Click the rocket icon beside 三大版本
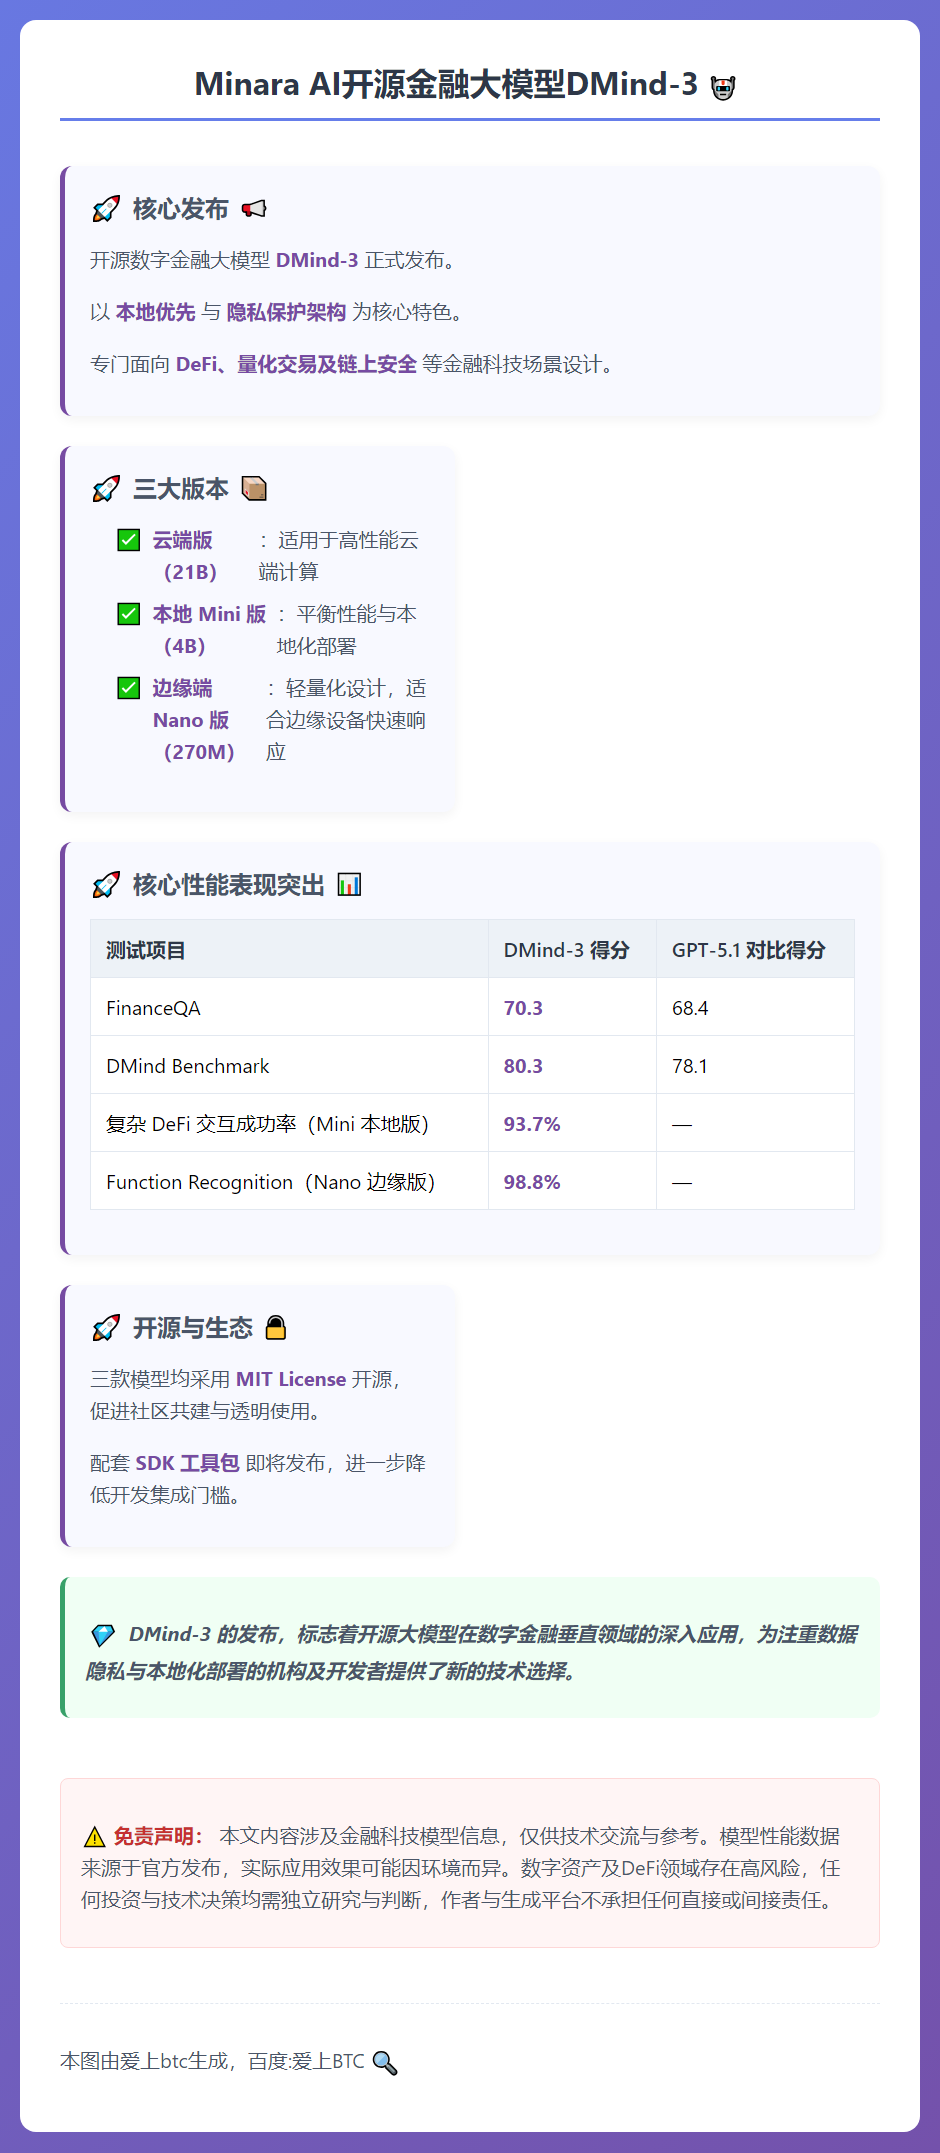940x2153 pixels. (106, 489)
